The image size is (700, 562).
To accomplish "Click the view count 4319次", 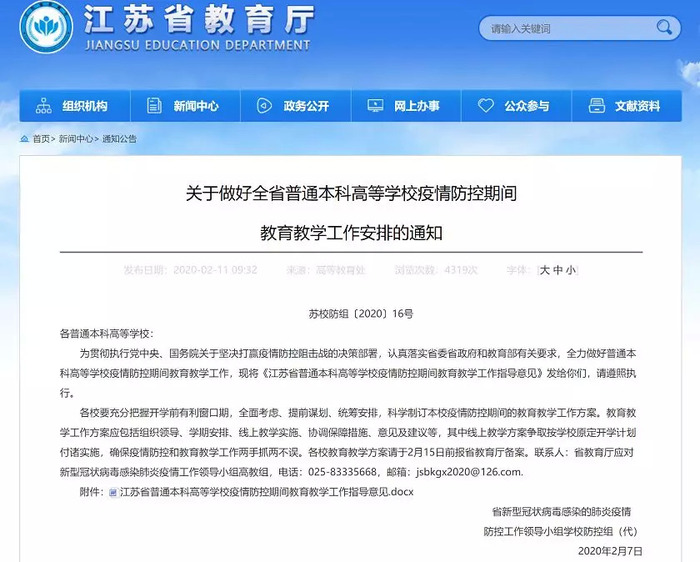I will click(461, 270).
